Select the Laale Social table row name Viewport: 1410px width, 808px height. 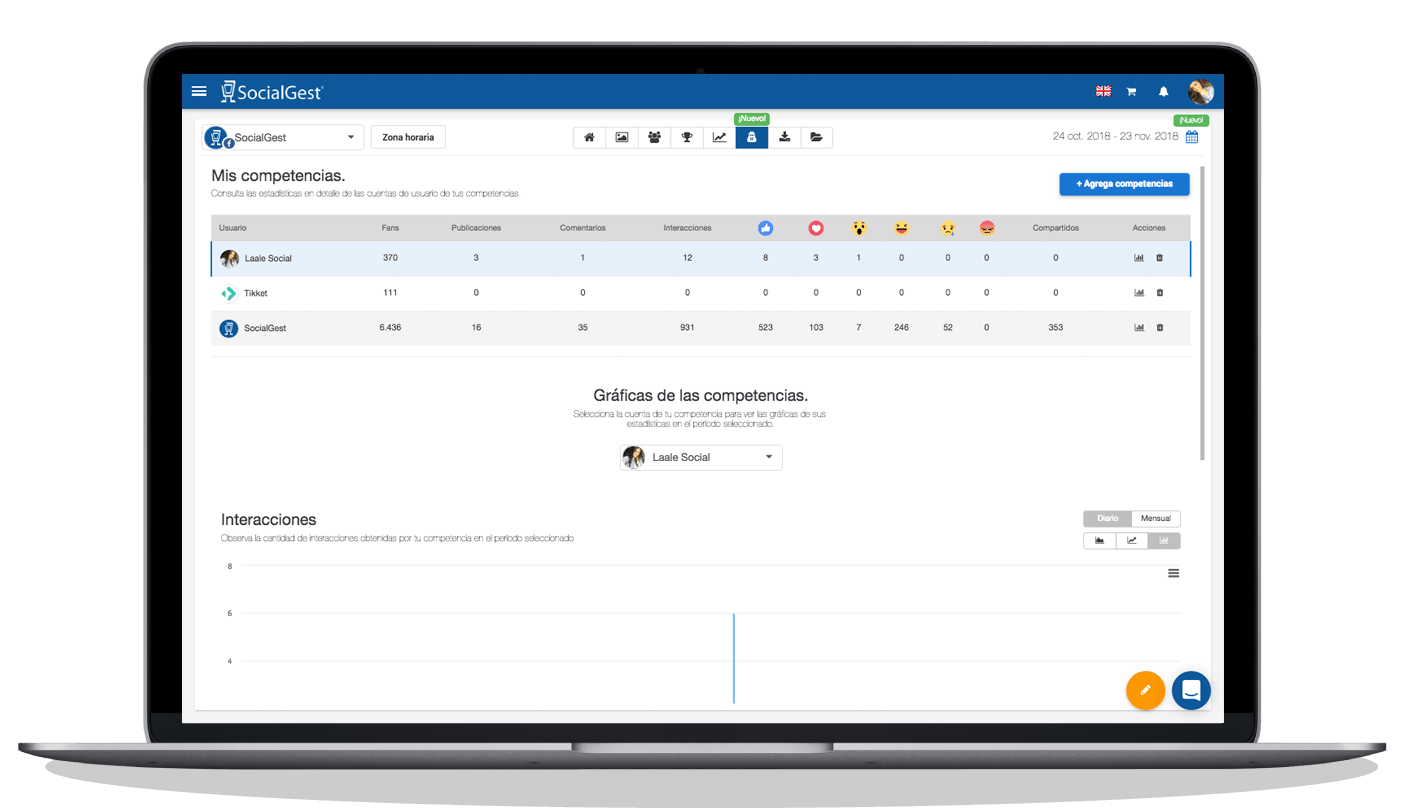268,258
